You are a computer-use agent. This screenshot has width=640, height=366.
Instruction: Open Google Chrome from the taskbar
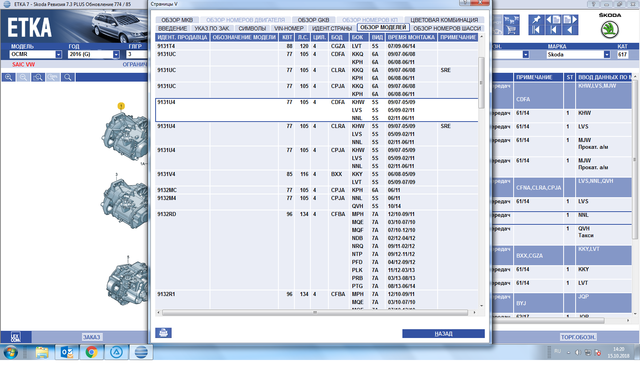pos(91,352)
